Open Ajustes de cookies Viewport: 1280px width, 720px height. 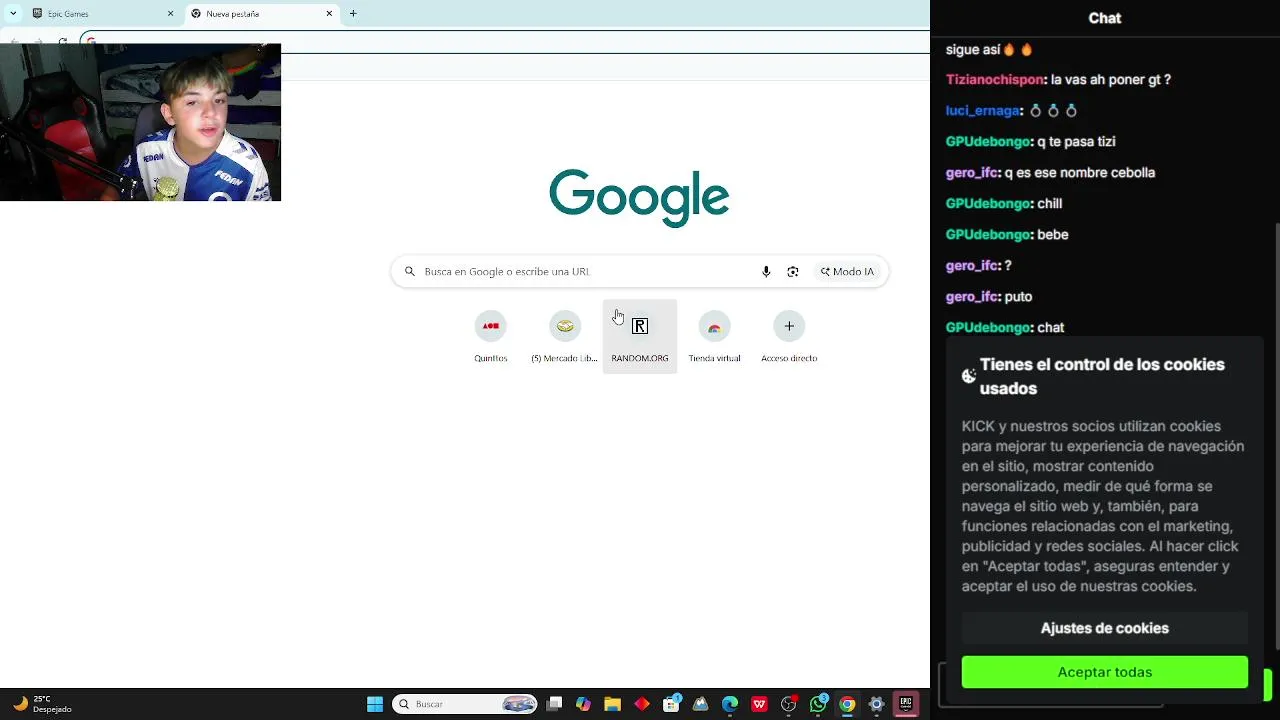tap(1105, 628)
